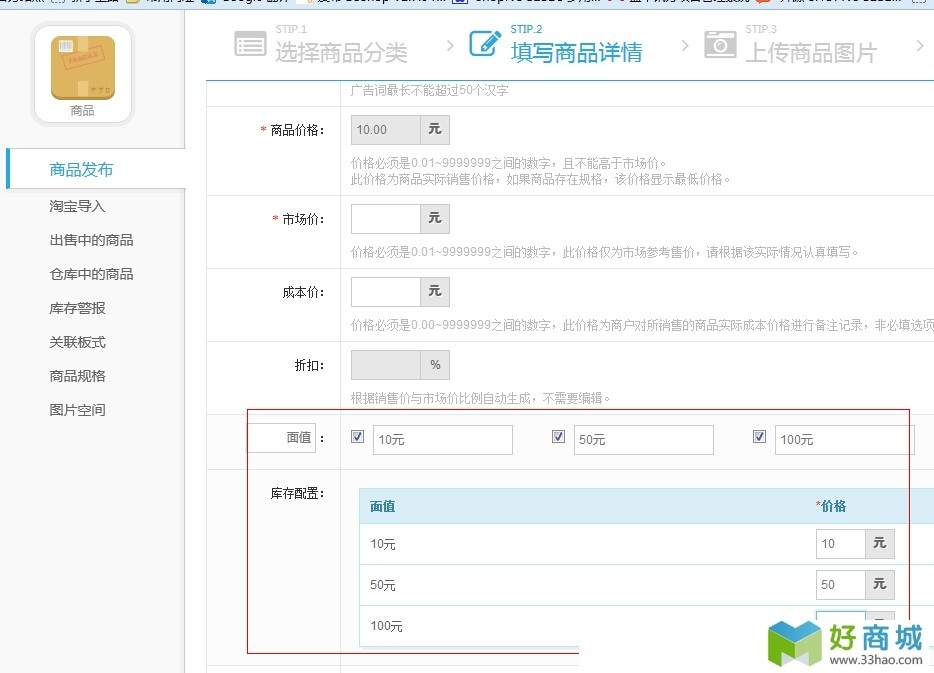
Task: Uncheck the 100元 face value checkbox
Action: 759,437
